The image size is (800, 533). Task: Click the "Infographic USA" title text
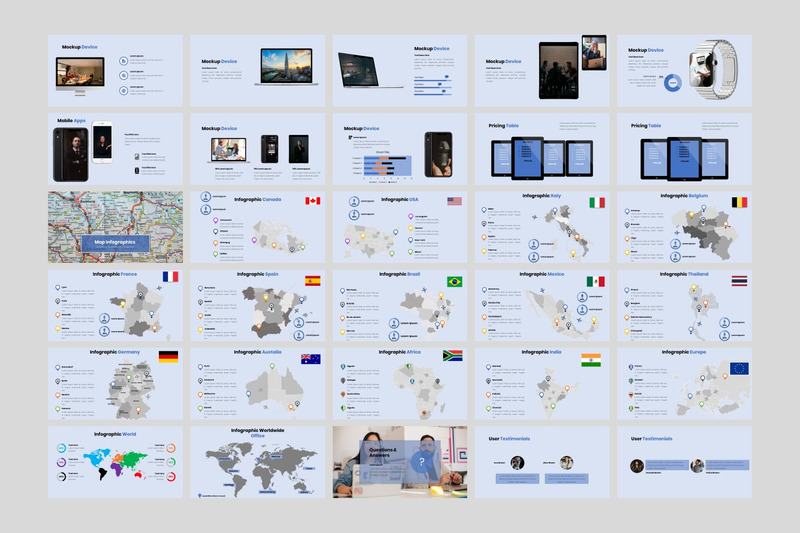[x=399, y=199]
